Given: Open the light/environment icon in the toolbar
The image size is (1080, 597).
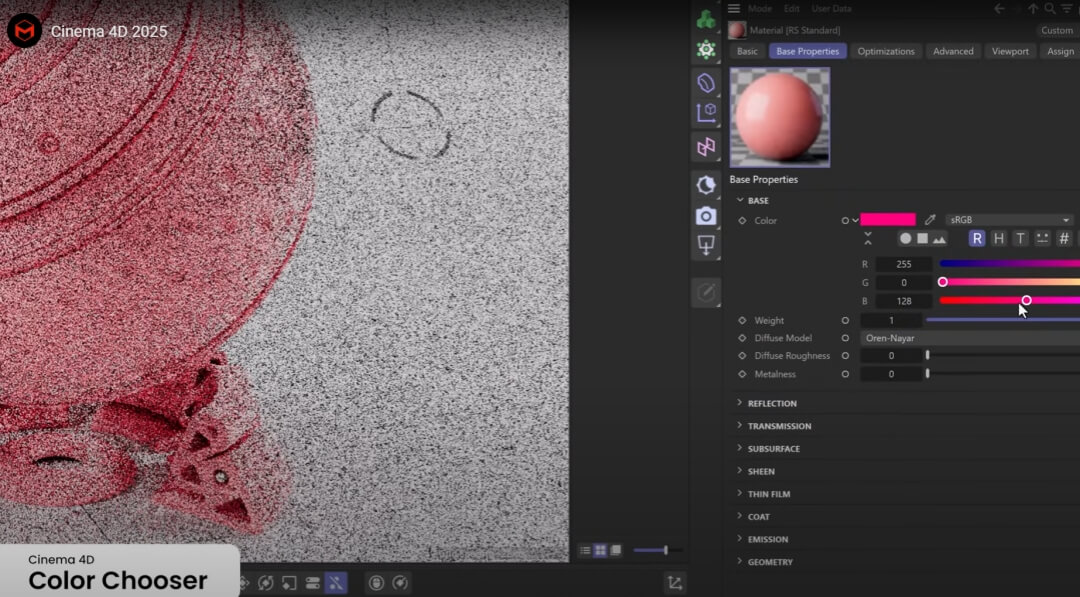Looking at the screenshot, I should click(x=706, y=185).
